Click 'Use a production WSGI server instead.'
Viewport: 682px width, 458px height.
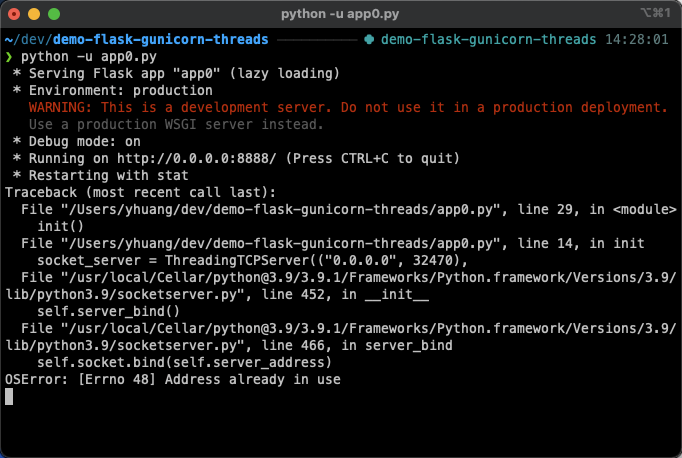[x=176, y=125]
